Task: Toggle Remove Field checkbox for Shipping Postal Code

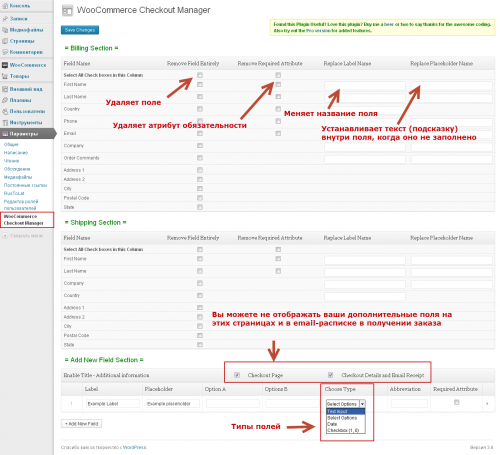Action: pyautogui.click(x=200, y=335)
